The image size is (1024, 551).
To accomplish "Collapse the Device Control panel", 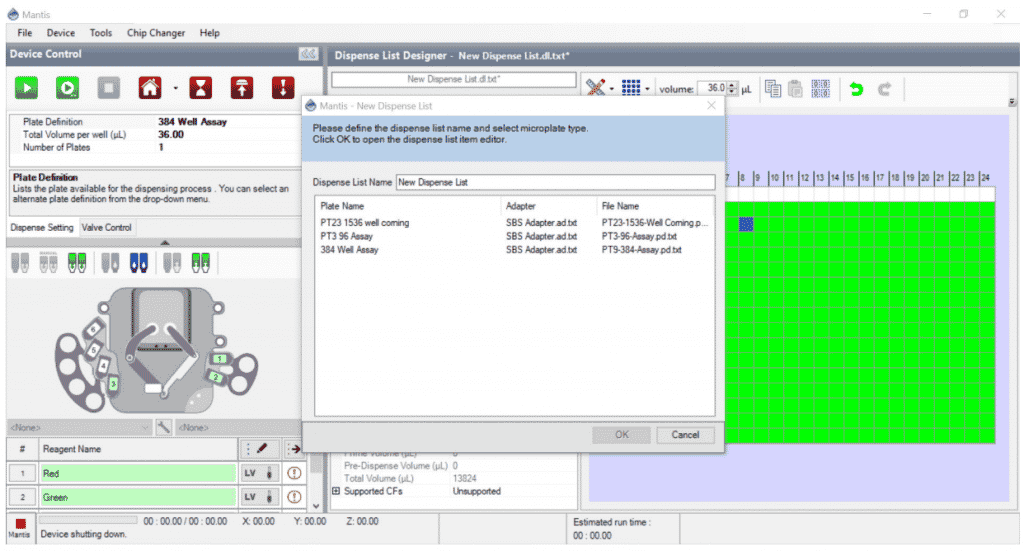I will pyautogui.click(x=308, y=54).
